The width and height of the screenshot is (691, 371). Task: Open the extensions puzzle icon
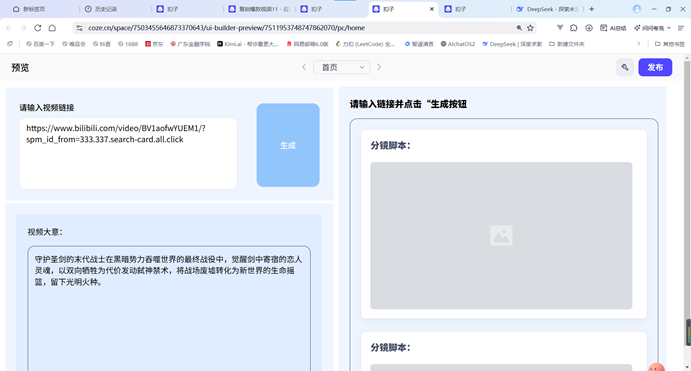(573, 28)
